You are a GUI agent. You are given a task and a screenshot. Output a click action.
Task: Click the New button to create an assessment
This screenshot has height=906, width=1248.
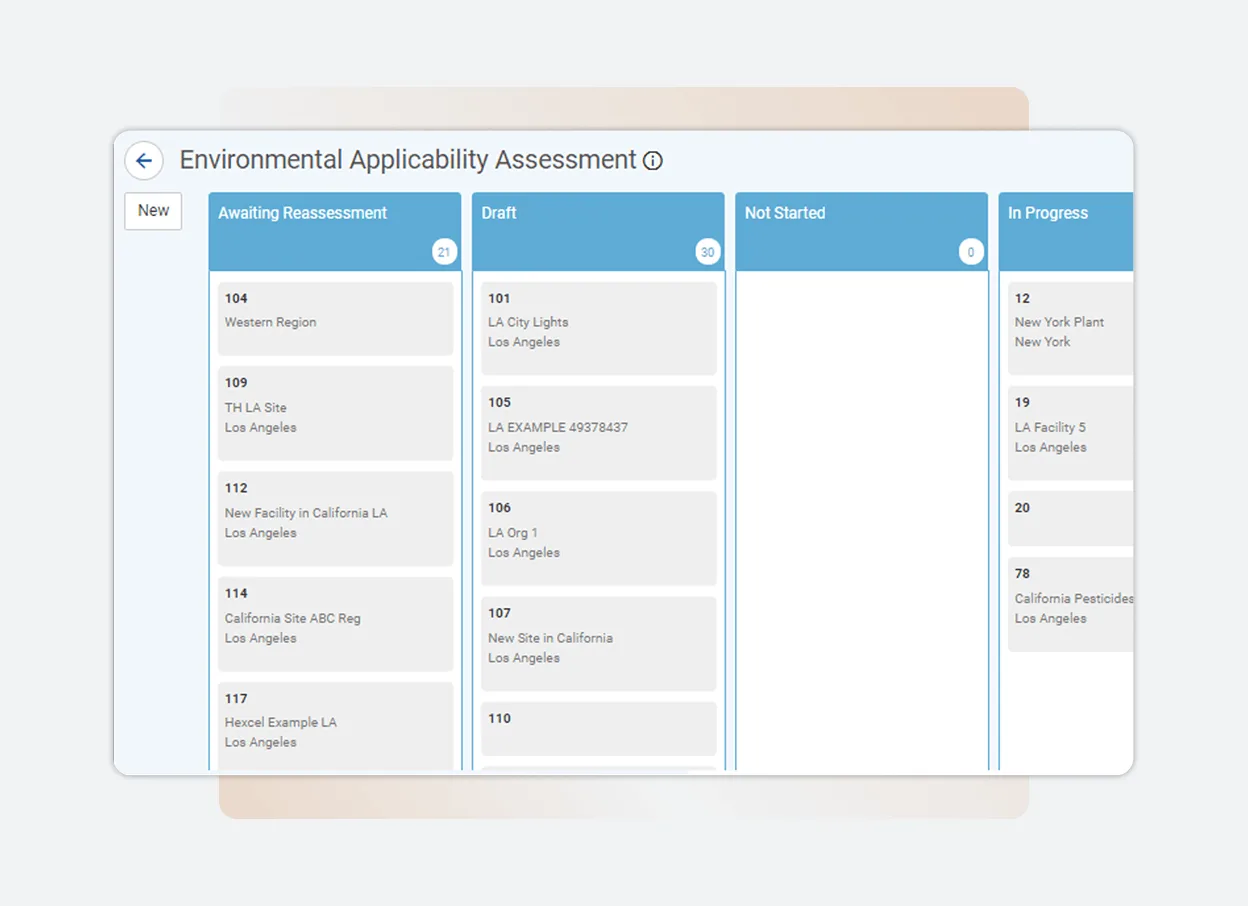pyautogui.click(x=152, y=210)
